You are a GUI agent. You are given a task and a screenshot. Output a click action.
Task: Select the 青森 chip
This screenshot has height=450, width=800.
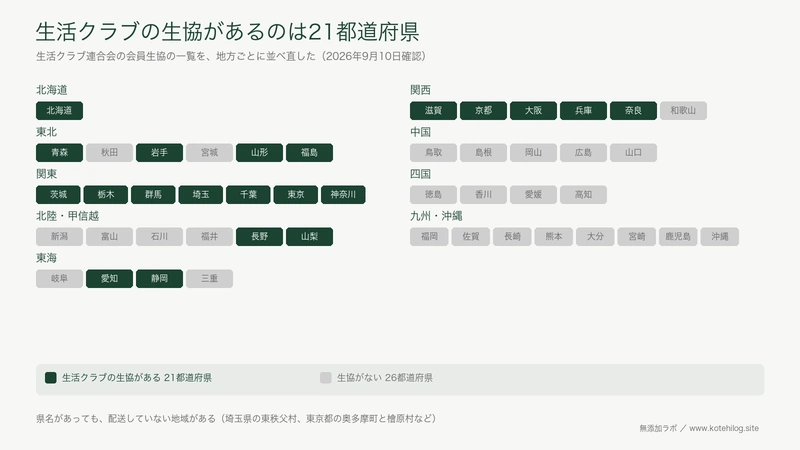coord(59,153)
